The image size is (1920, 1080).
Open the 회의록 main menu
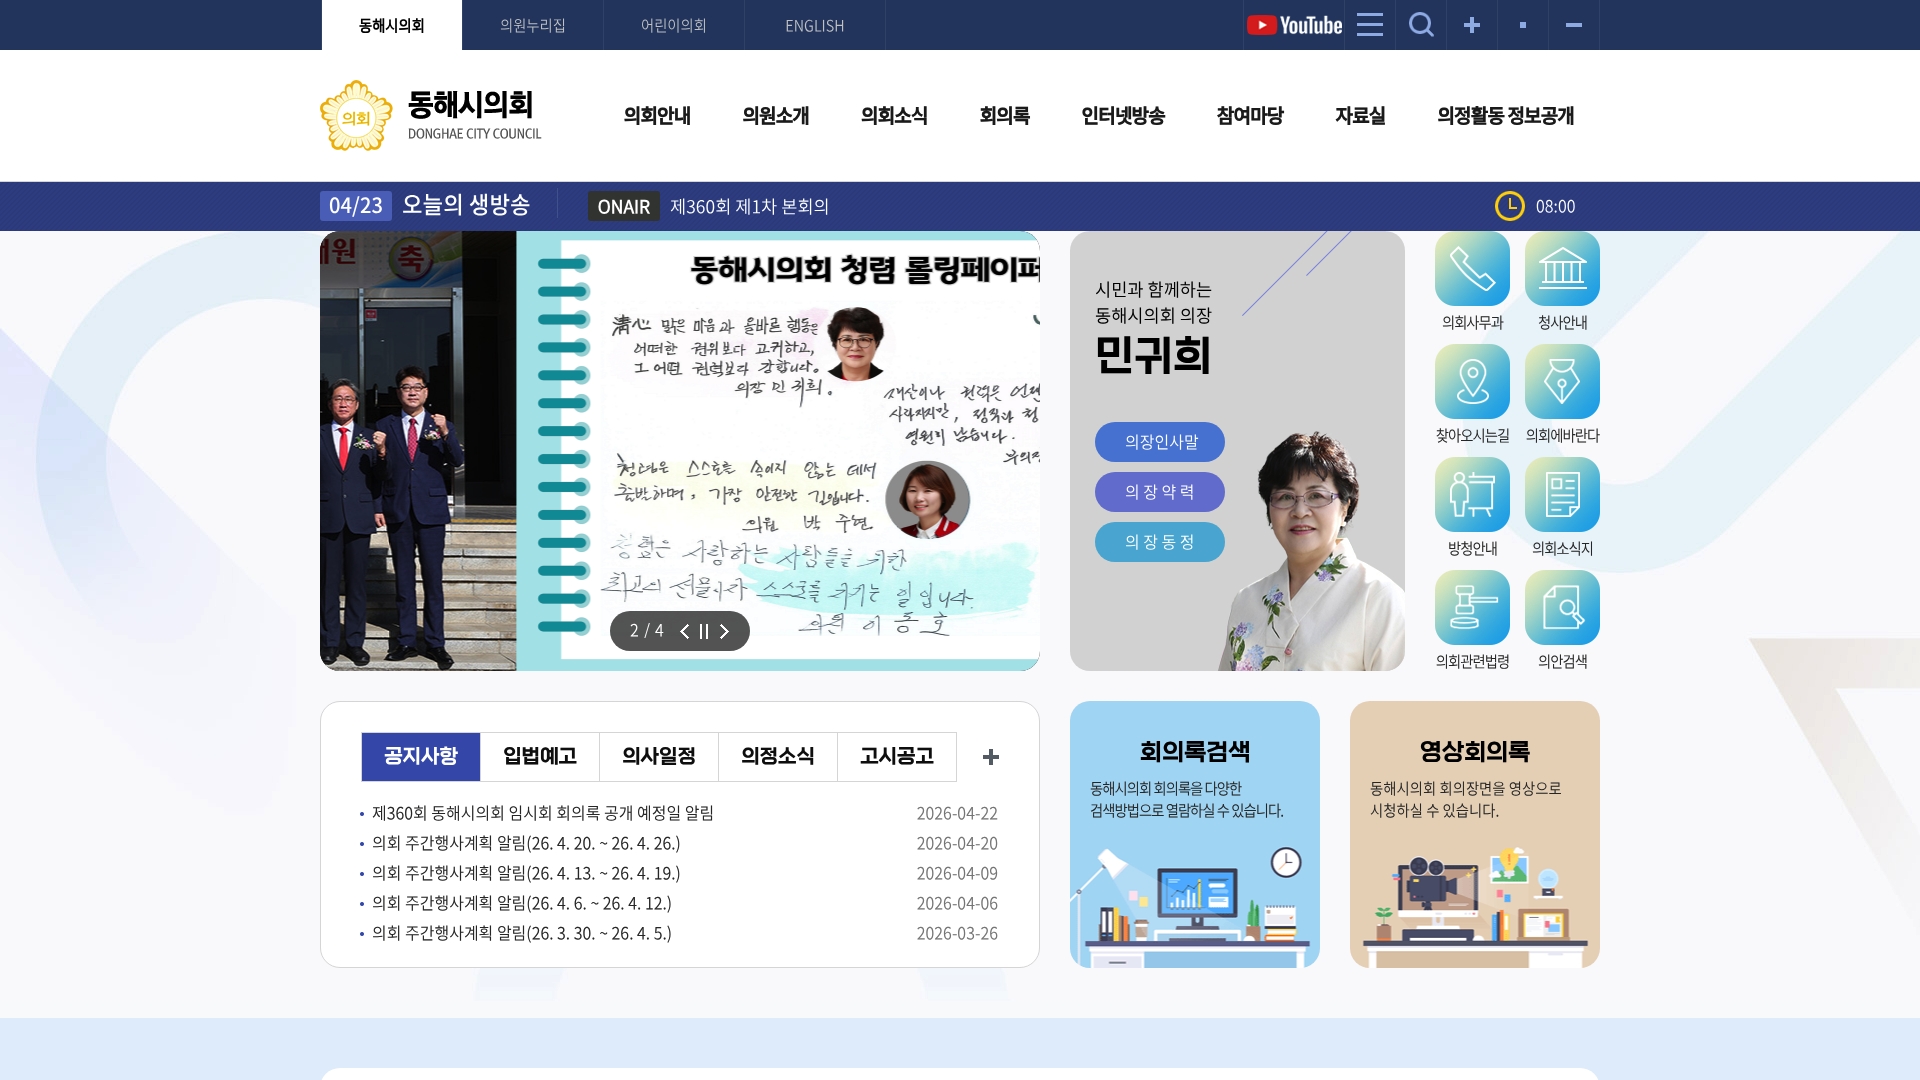point(1004,116)
